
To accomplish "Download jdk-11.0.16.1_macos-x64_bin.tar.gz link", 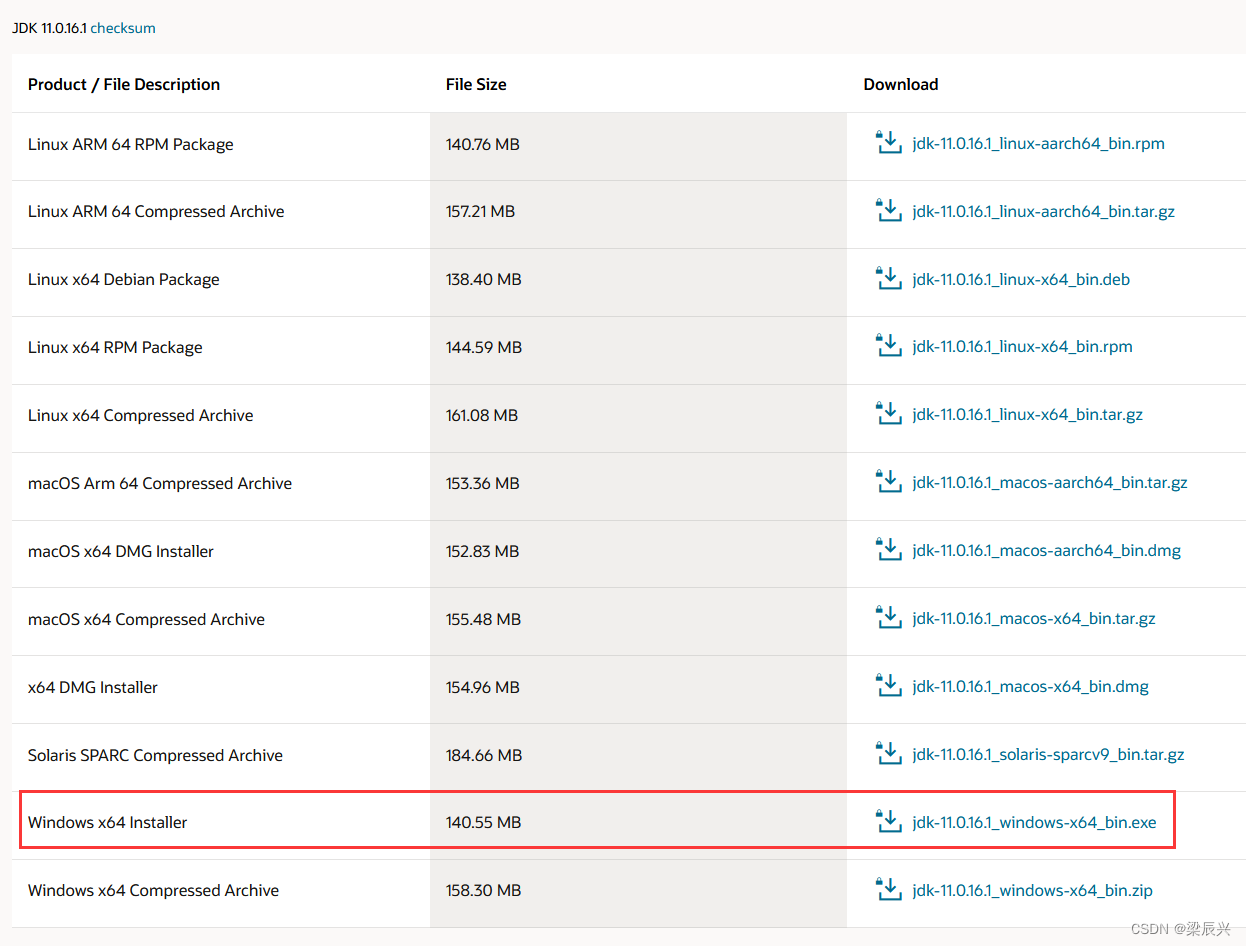I will pyautogui.click(x=1034, y=619).
